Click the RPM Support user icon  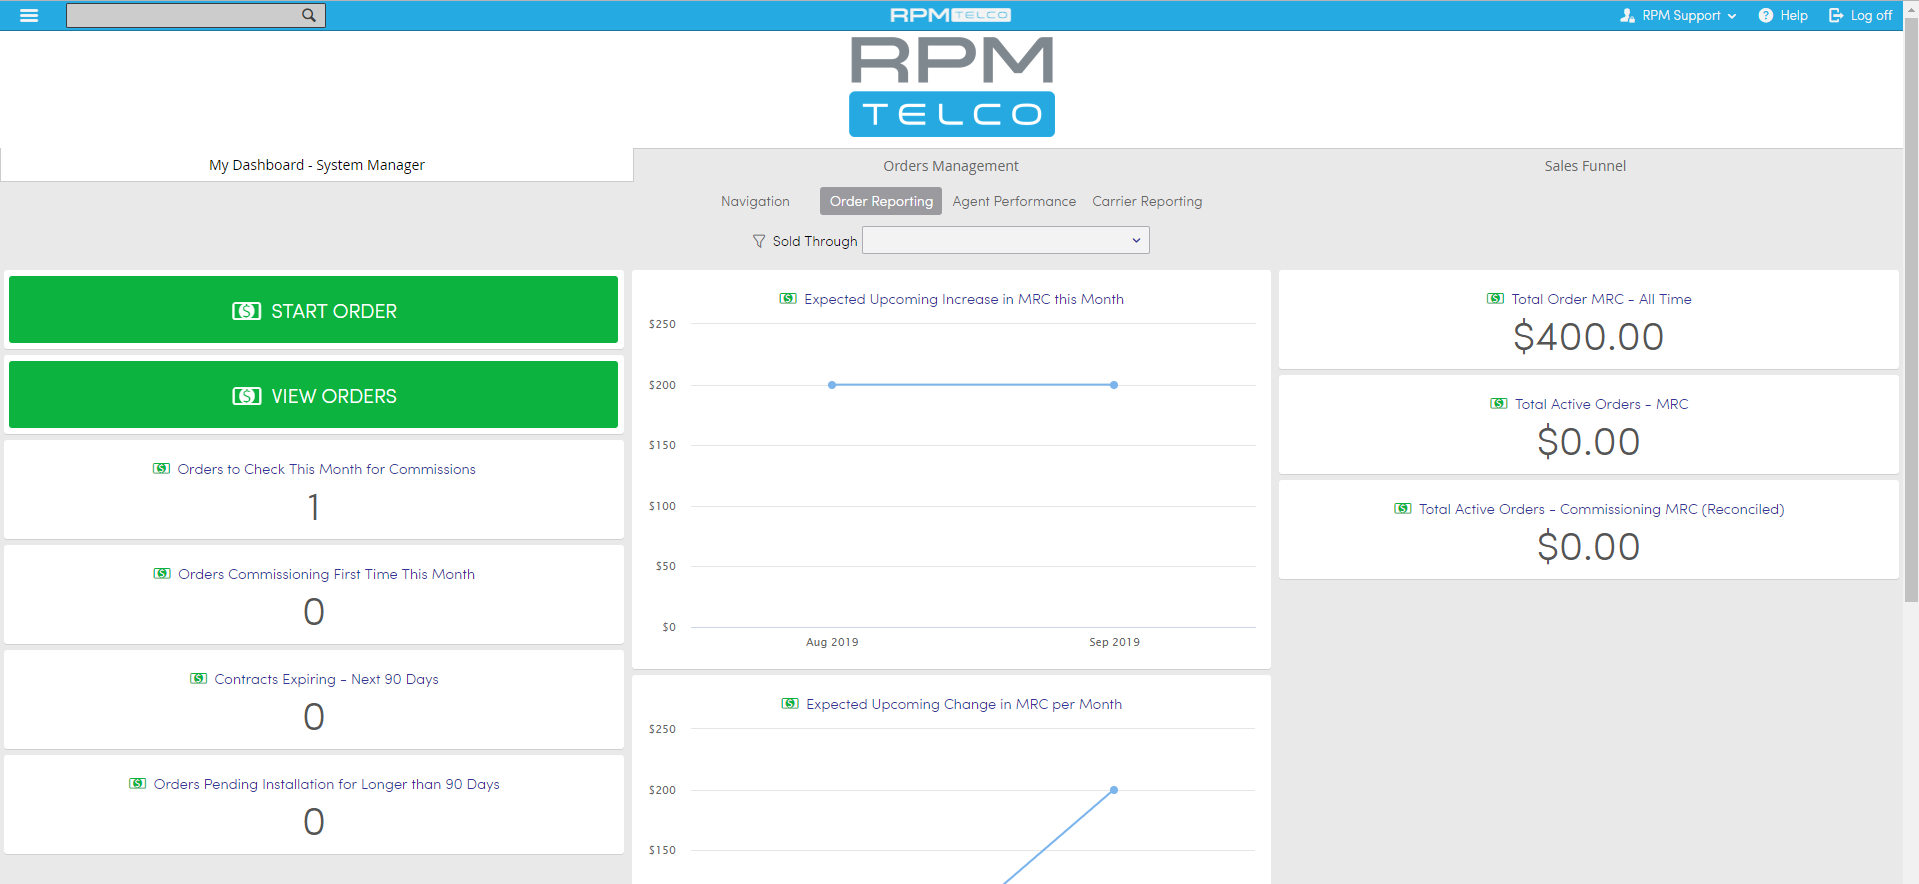coord(1627,15)
